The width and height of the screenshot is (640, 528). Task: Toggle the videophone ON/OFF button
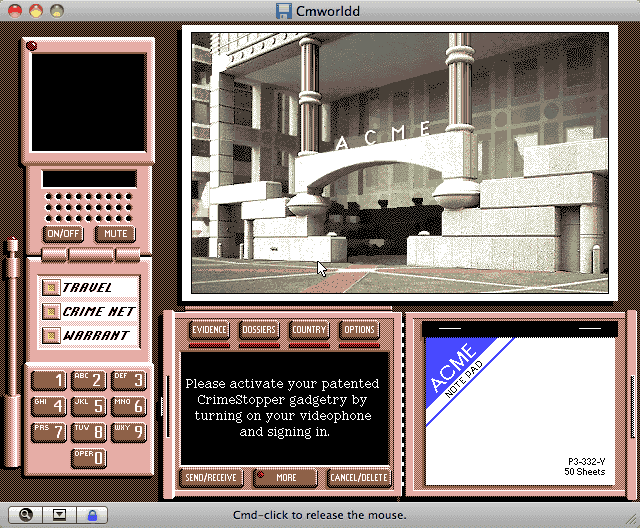(63, 234)
